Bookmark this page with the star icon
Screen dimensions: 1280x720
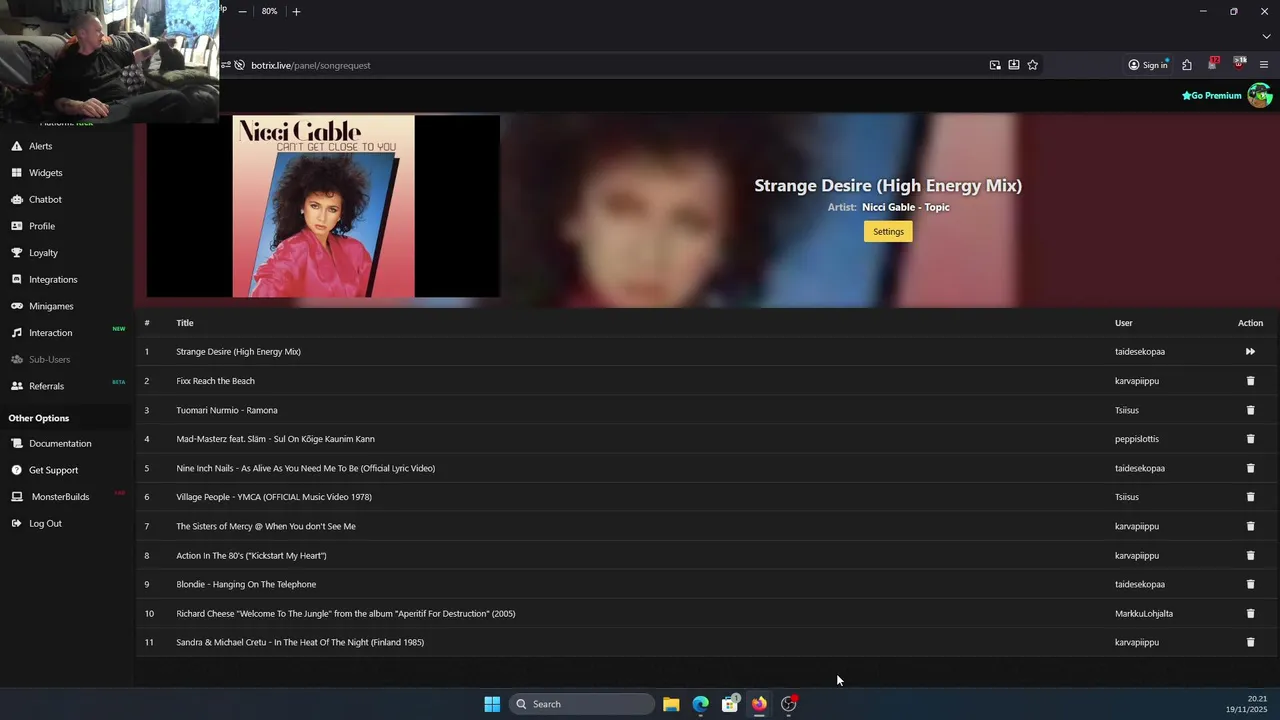click(x=1032, y=65)
